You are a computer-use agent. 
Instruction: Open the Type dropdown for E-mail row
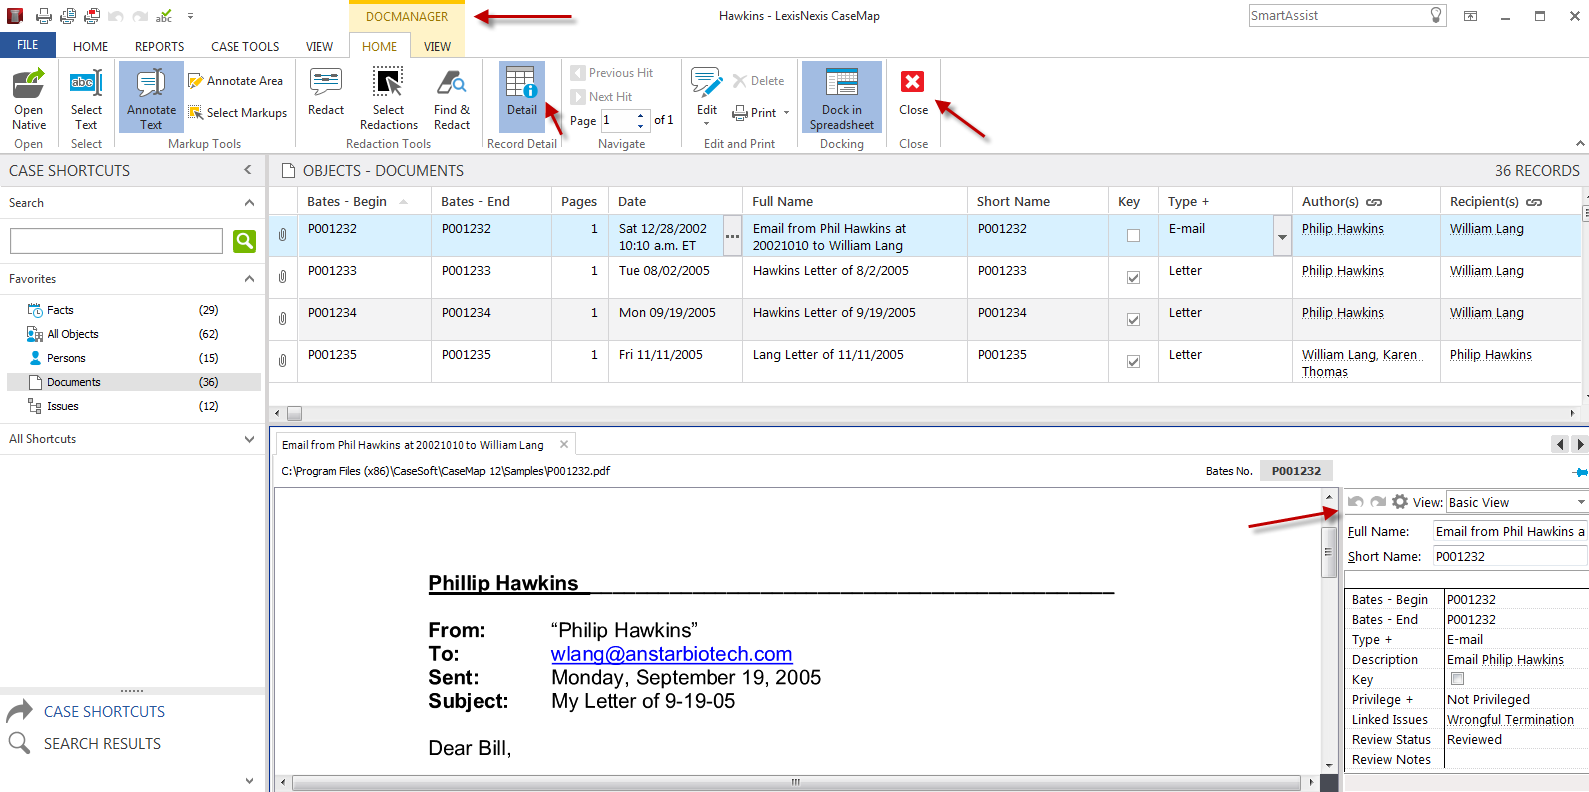(x=1281, y=237)
